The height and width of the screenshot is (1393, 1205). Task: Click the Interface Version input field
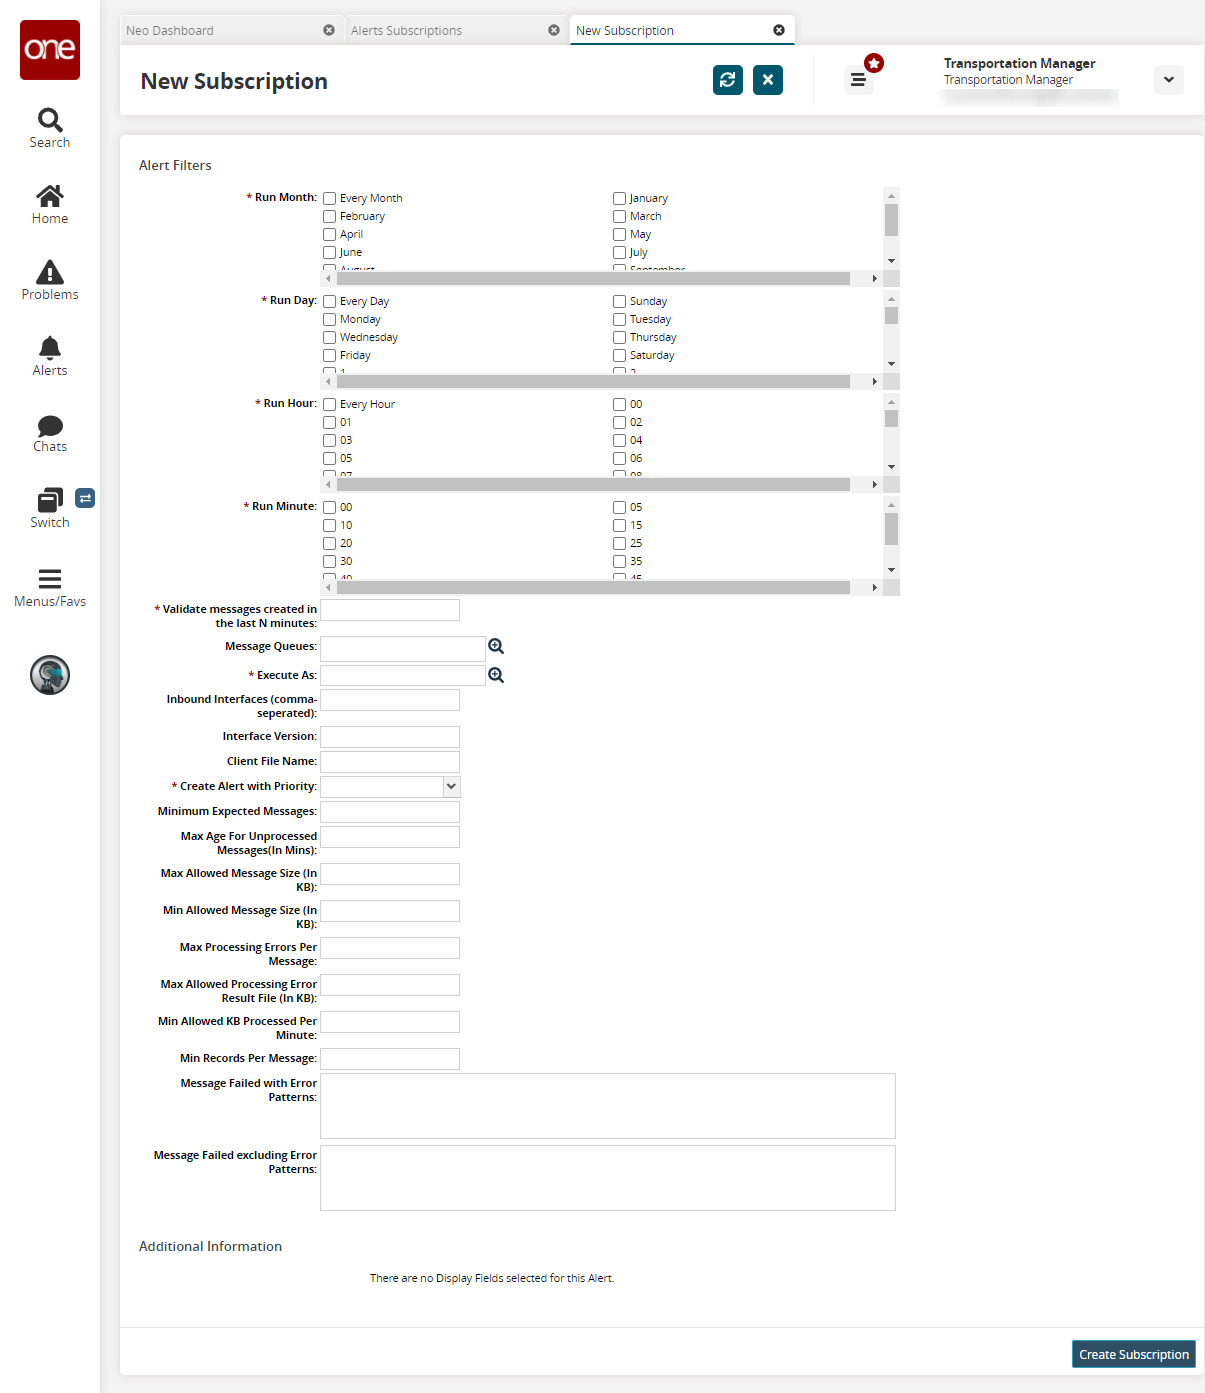click(x=390, y=737)
